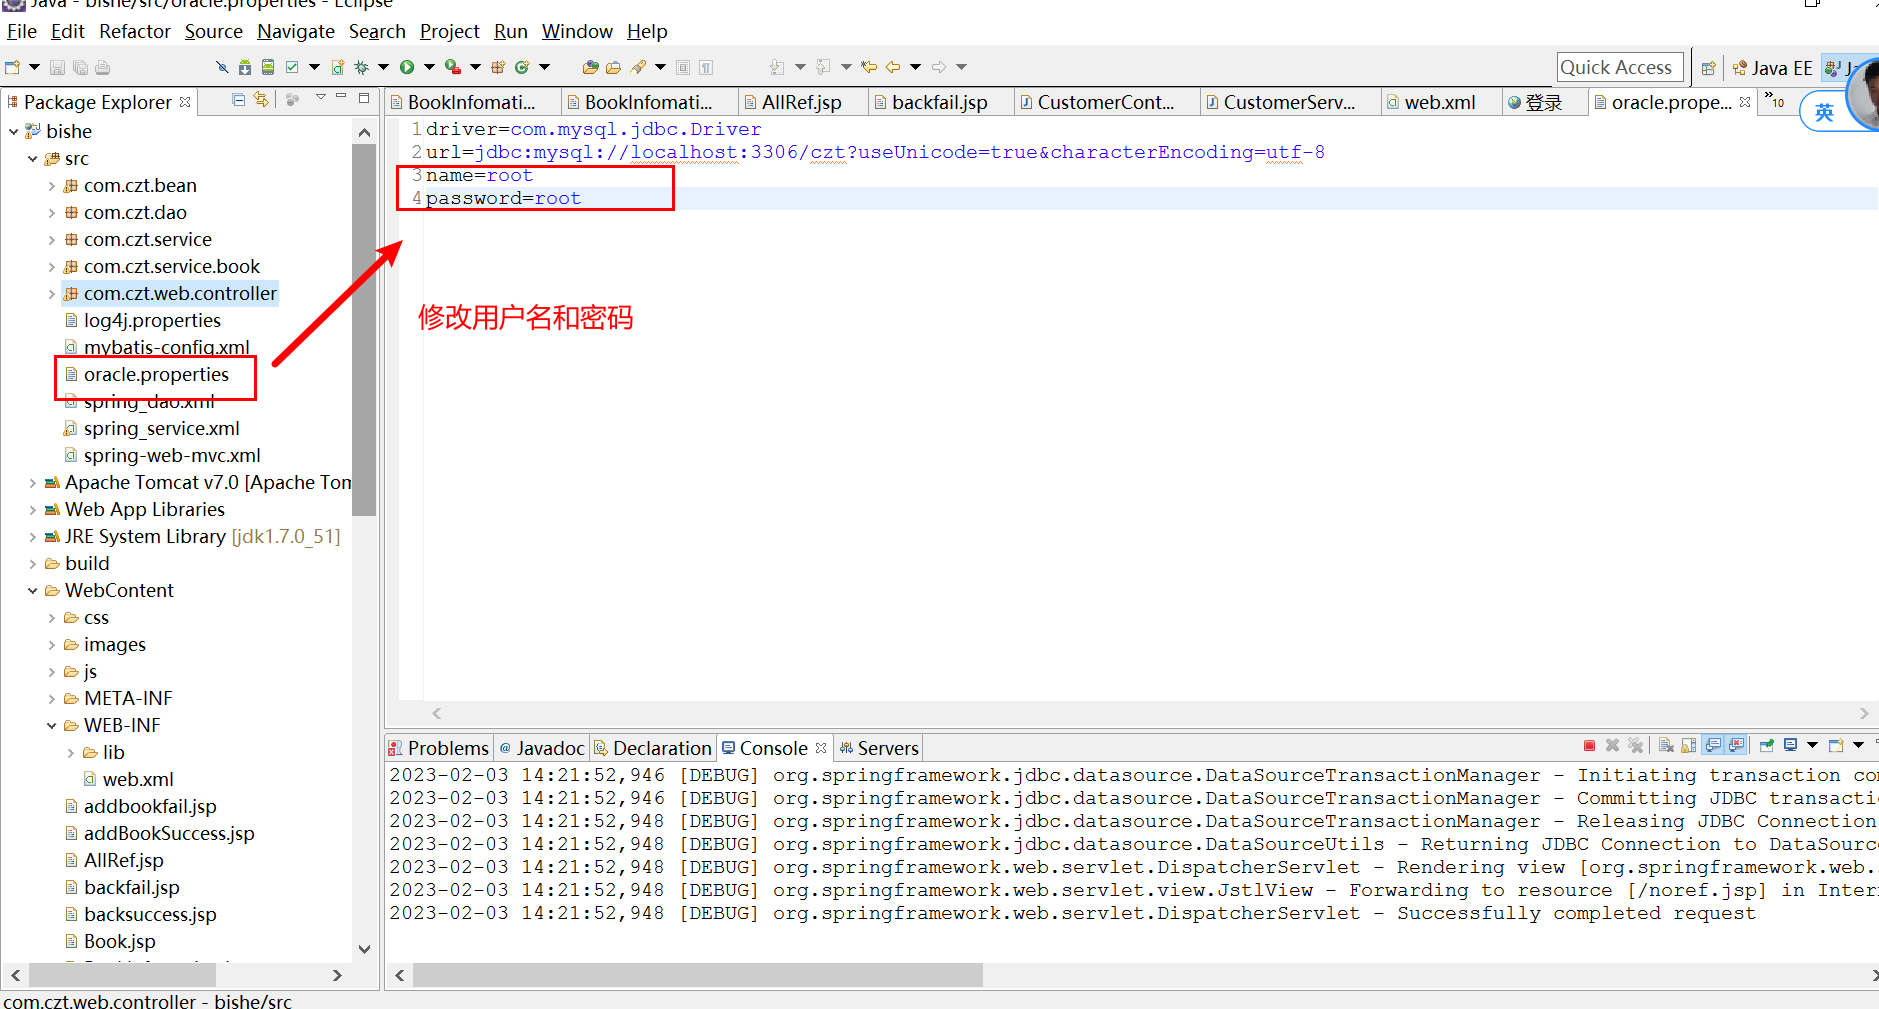Image resolution: width=1879 pixels, height=1009 pixels.
Task: Click the New Java Package icon
Action: (x=498, y=67)
